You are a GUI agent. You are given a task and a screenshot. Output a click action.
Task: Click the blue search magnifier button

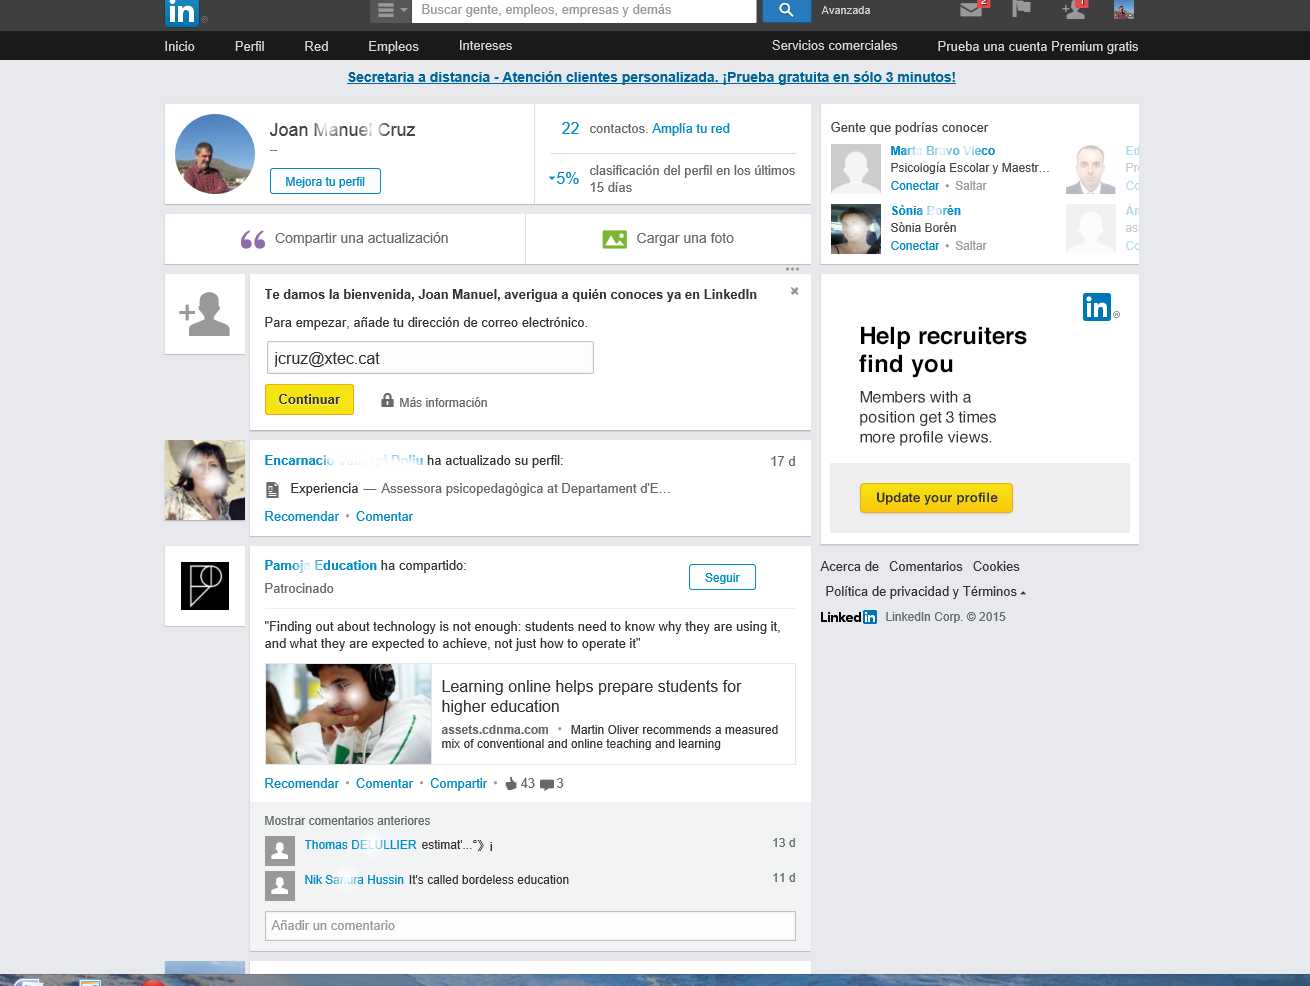click(x=786, y=10)
